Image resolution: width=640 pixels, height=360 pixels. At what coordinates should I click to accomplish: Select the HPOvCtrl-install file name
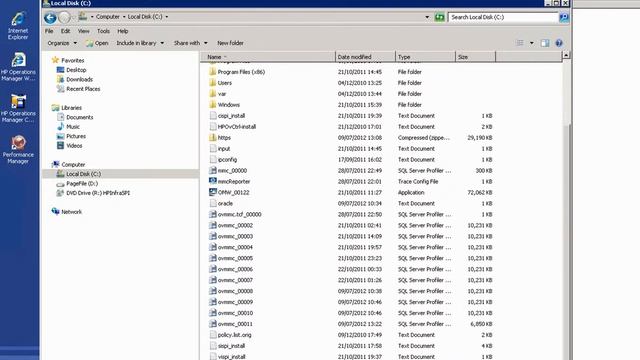[237, 127]
